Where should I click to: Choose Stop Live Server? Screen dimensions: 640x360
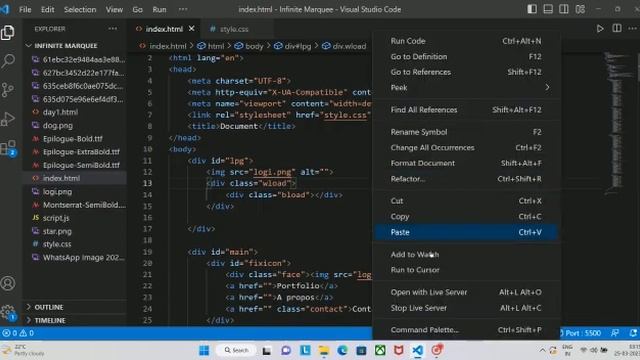[x=466, y=308]
